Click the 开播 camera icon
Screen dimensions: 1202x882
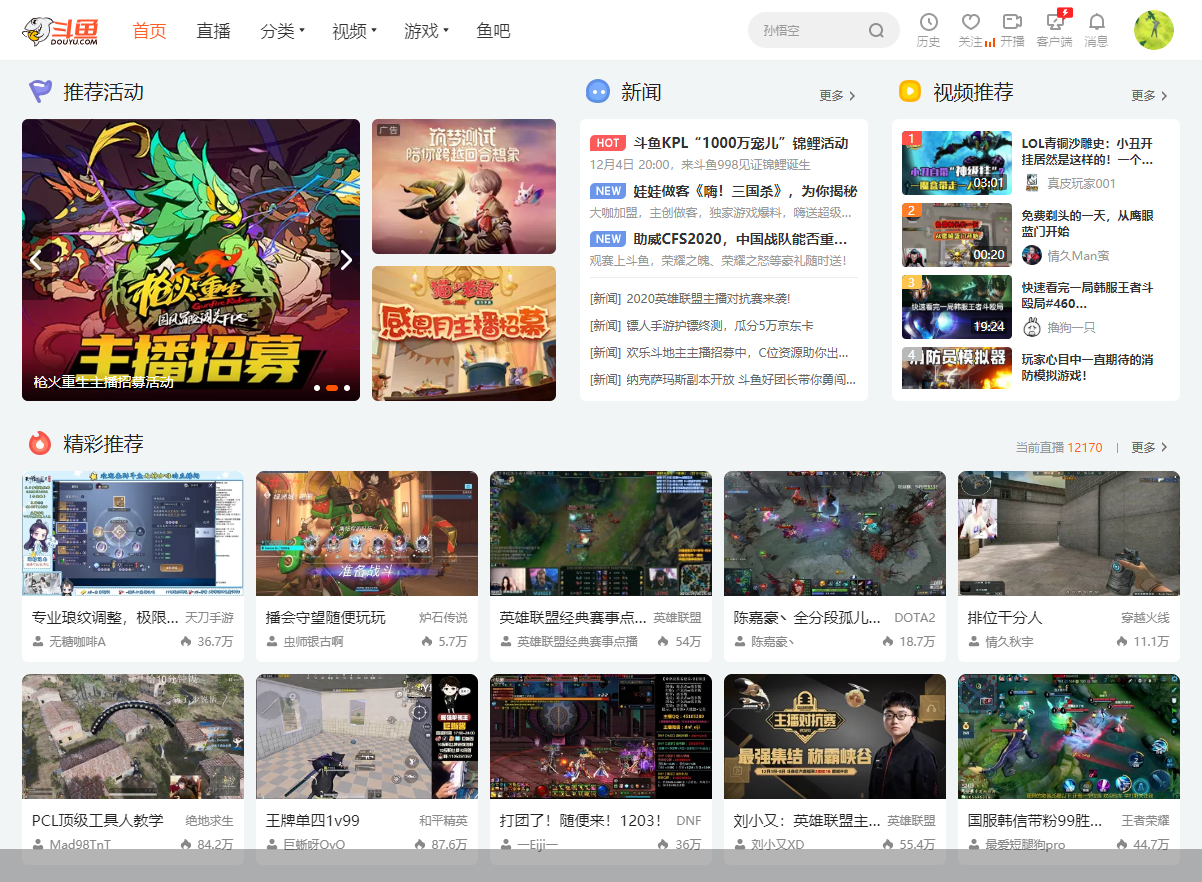point(1012,22)
